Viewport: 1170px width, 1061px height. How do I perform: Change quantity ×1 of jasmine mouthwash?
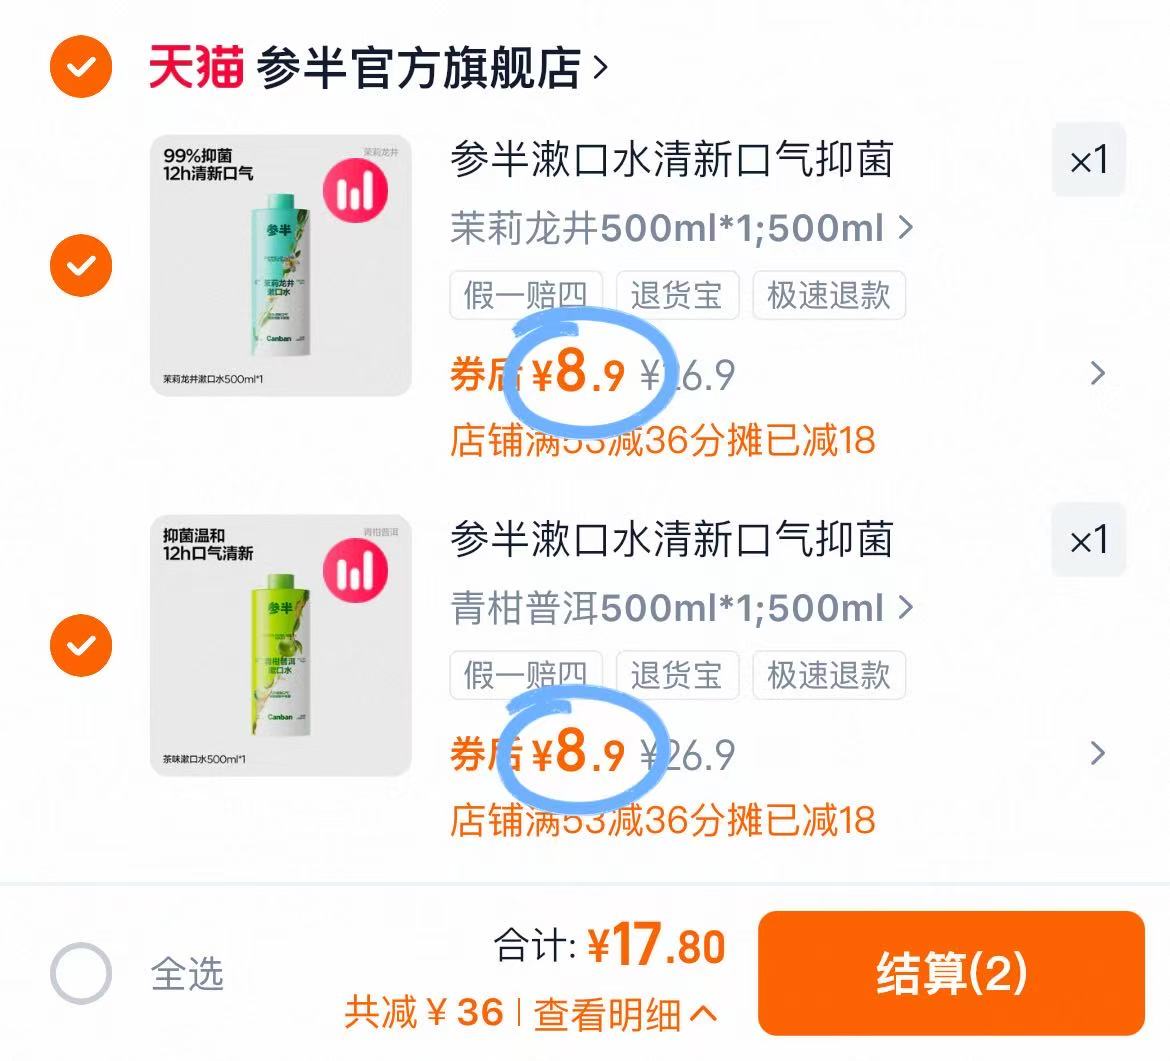tap(1089, 160)
